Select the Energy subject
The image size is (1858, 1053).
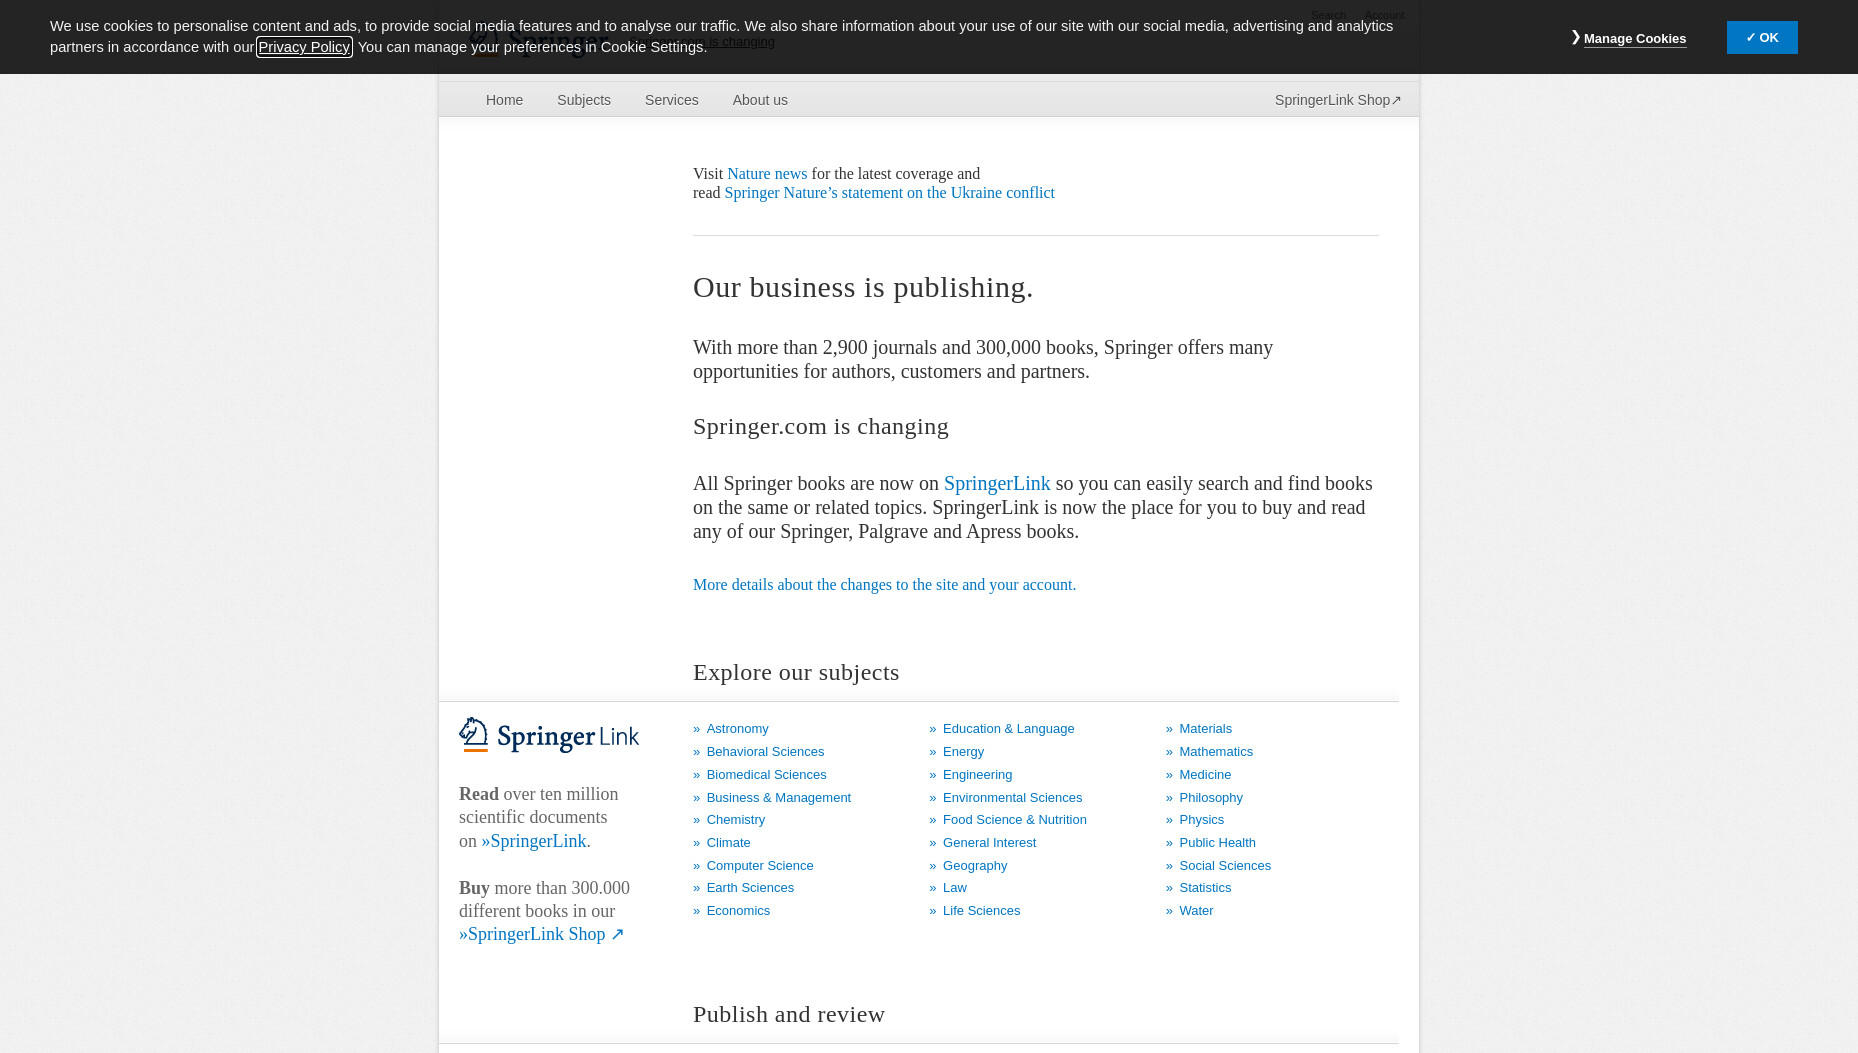[x=963, y=752]
